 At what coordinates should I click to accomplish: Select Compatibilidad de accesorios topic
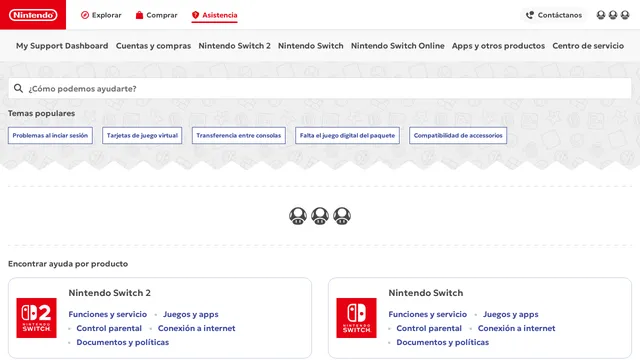[458, 136]
